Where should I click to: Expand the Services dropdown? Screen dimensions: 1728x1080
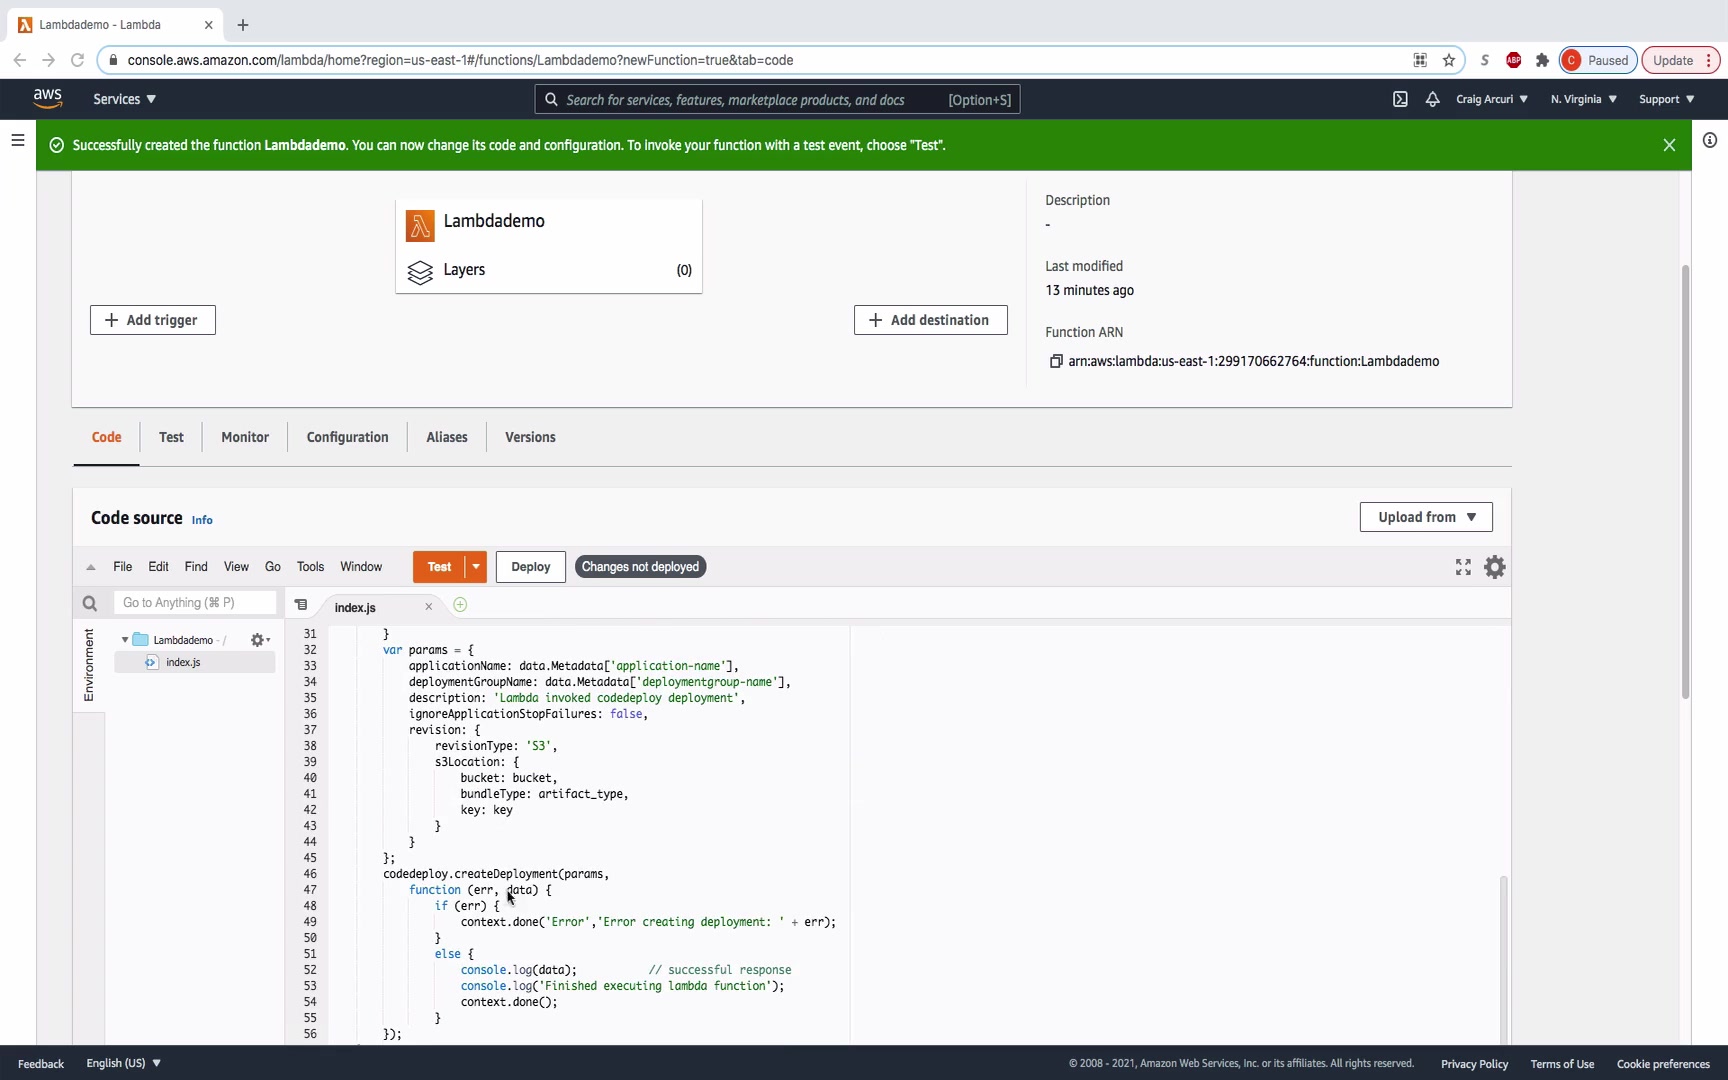point(125,99)
